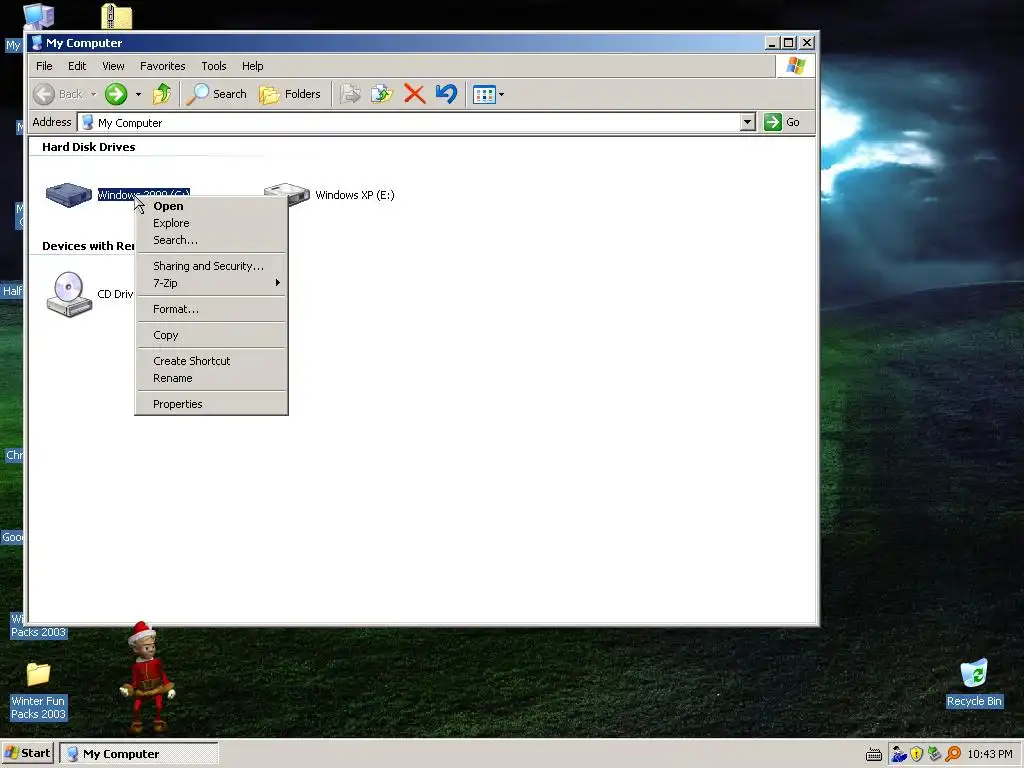1024x768 pixels.
Task: Click the blue user figure tray icon
Action: point(899,754)
